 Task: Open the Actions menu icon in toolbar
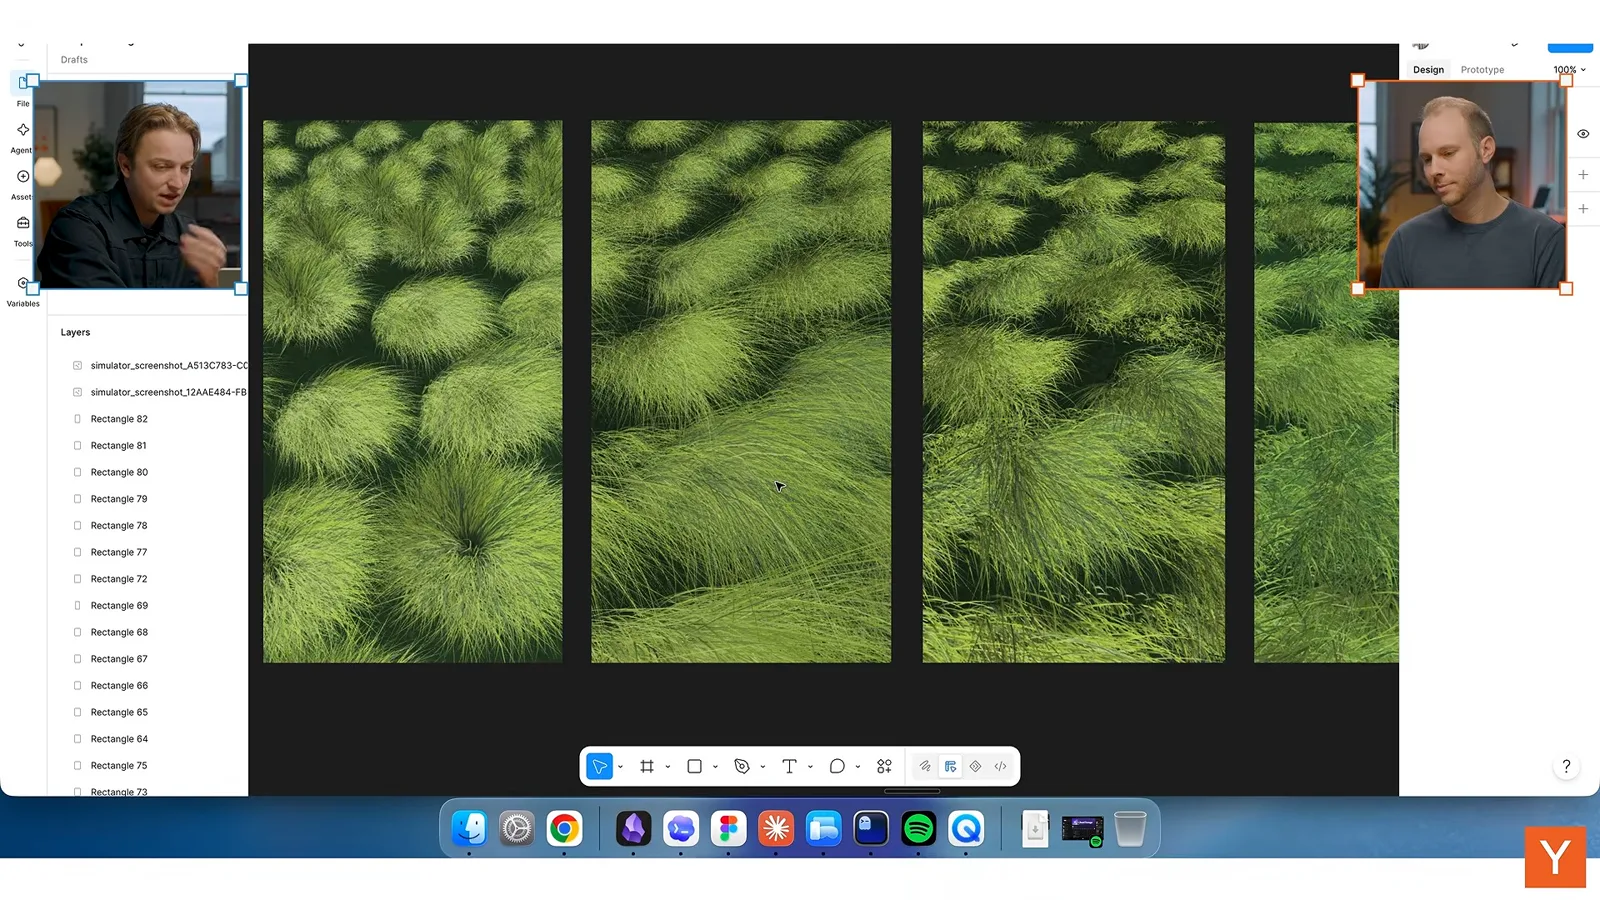click(884, 767)
